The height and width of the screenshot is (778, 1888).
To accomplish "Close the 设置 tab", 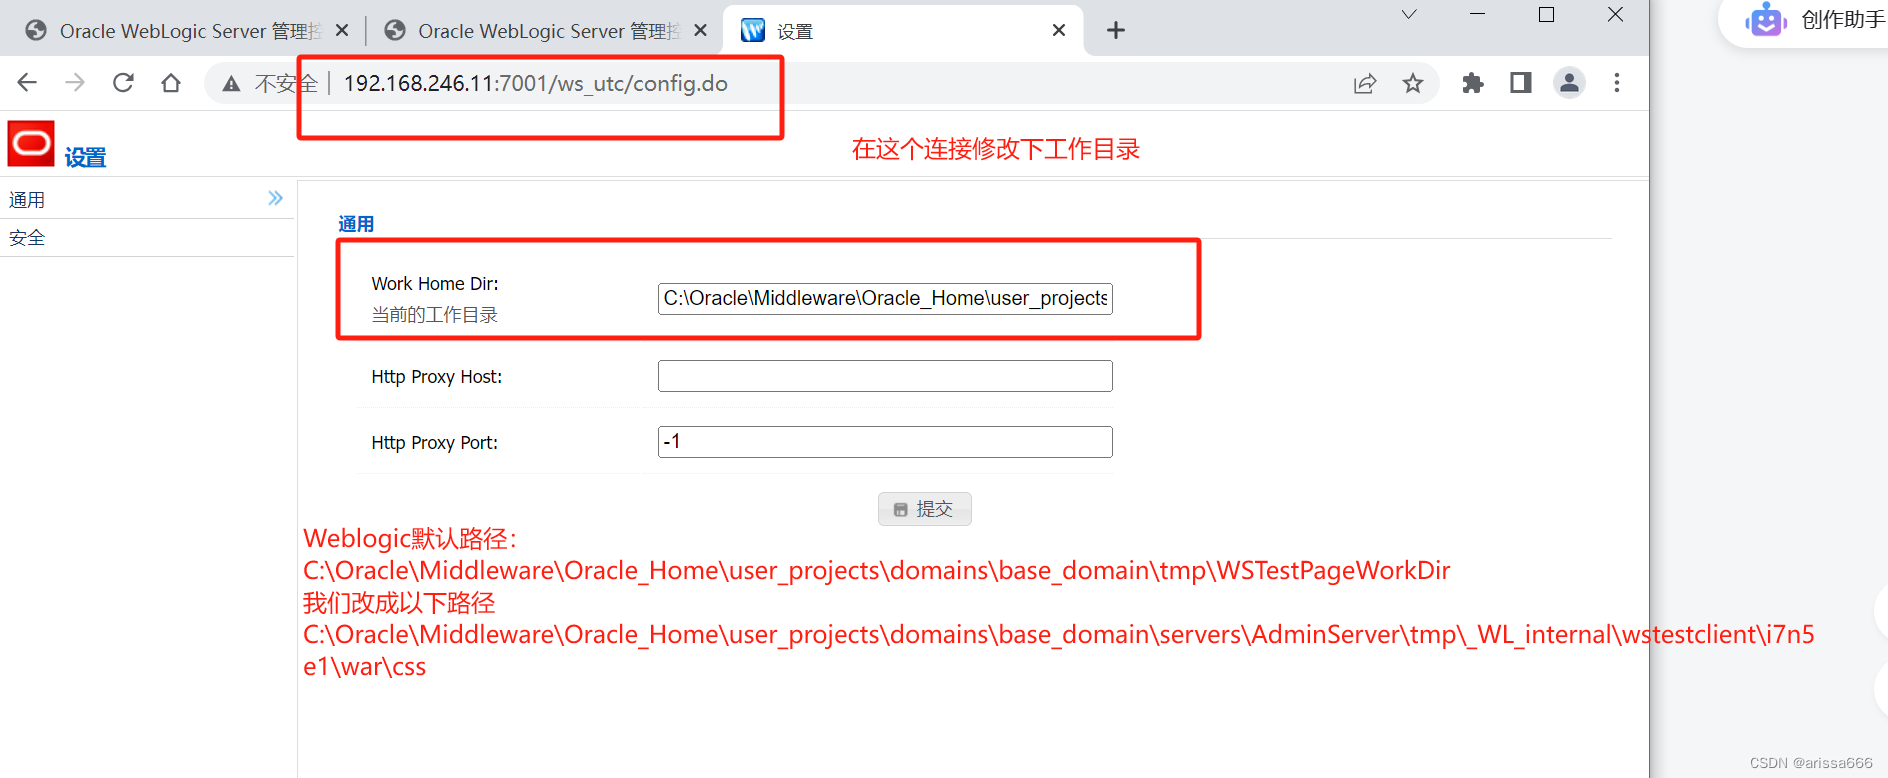I will point(1059,31).
